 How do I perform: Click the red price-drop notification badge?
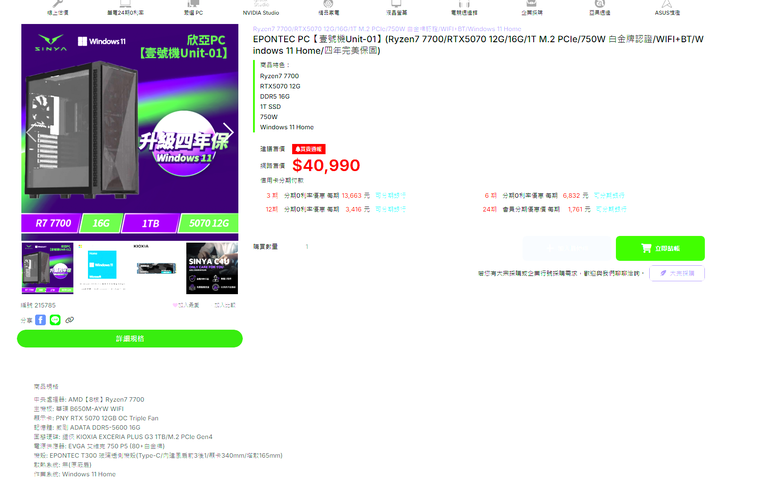point(309,149)
